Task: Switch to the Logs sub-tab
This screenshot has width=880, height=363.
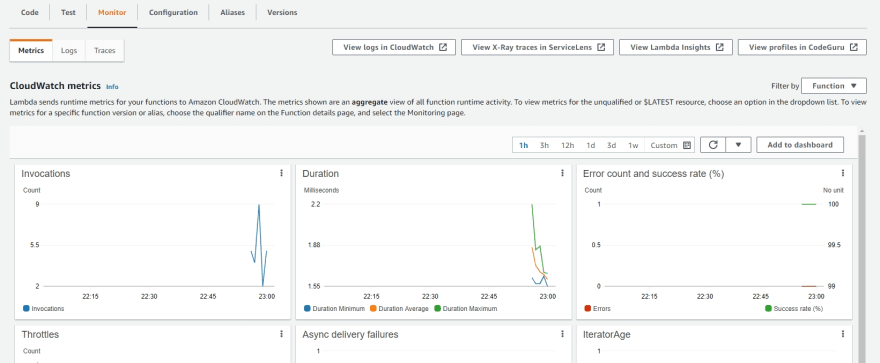Action: point(69,50)
